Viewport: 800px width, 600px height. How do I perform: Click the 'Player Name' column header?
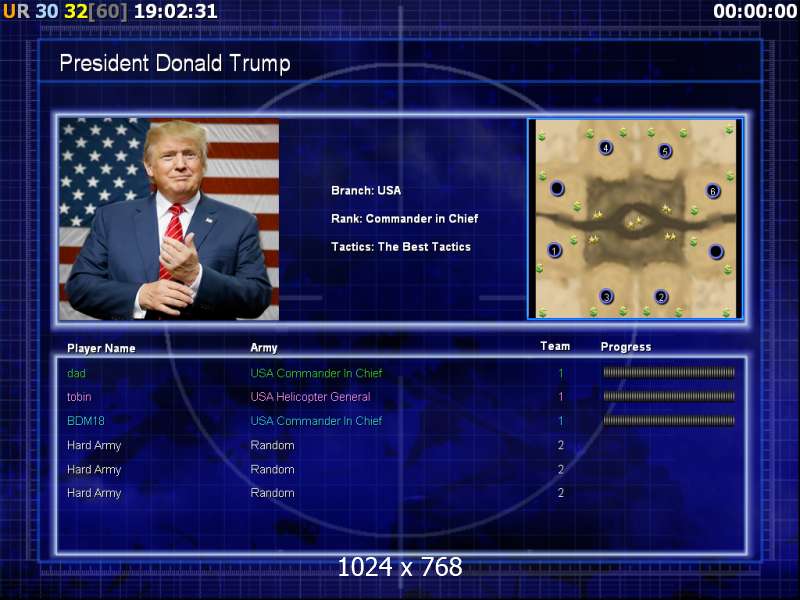101,348
